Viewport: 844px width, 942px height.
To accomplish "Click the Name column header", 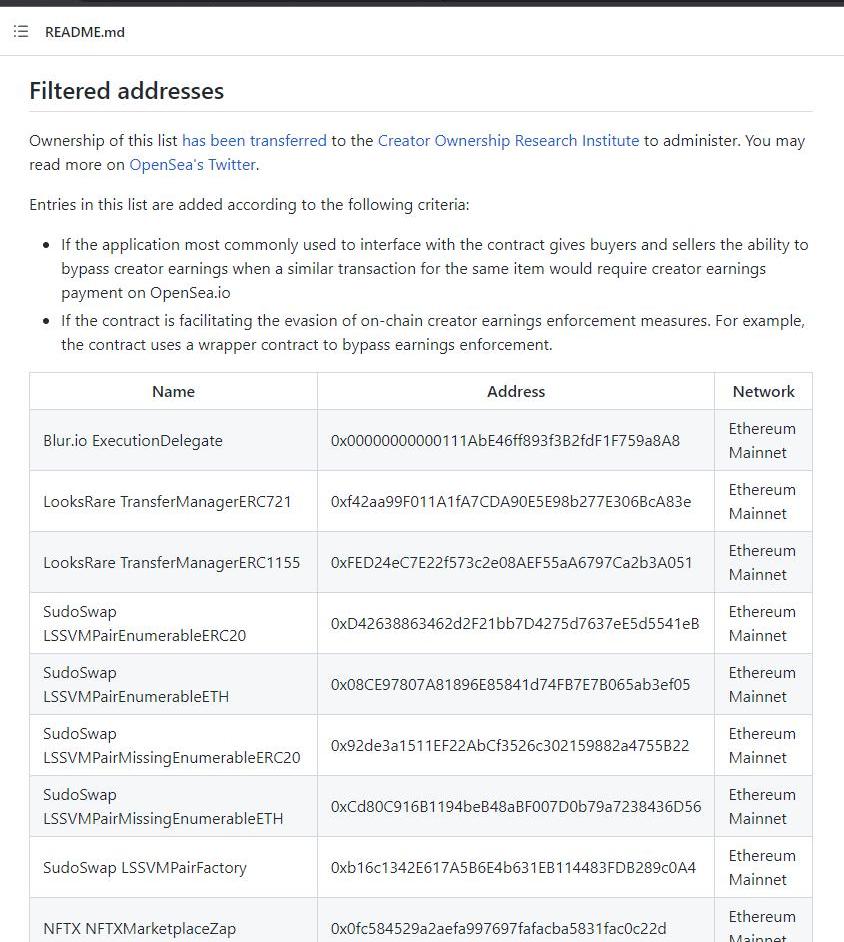I will coord(173,392).
